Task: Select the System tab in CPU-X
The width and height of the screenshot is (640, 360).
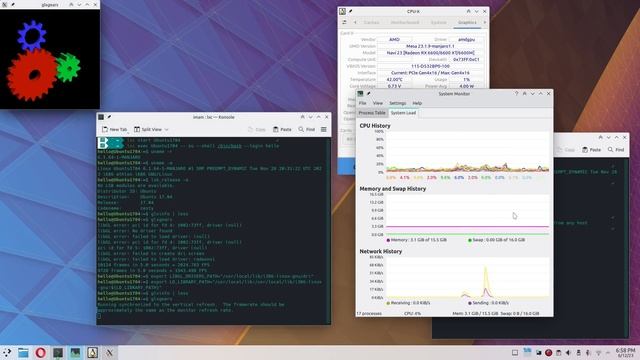Action: (x=438, y=22)
